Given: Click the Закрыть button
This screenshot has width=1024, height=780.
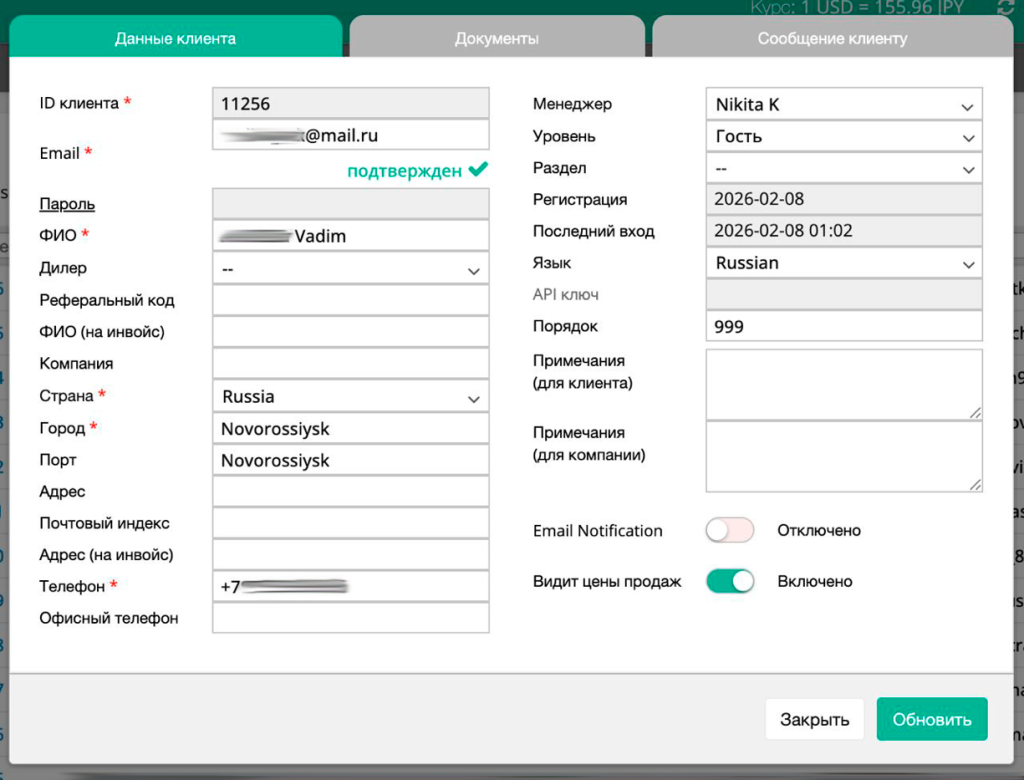Looking at the screenshot, I should 814,719.
